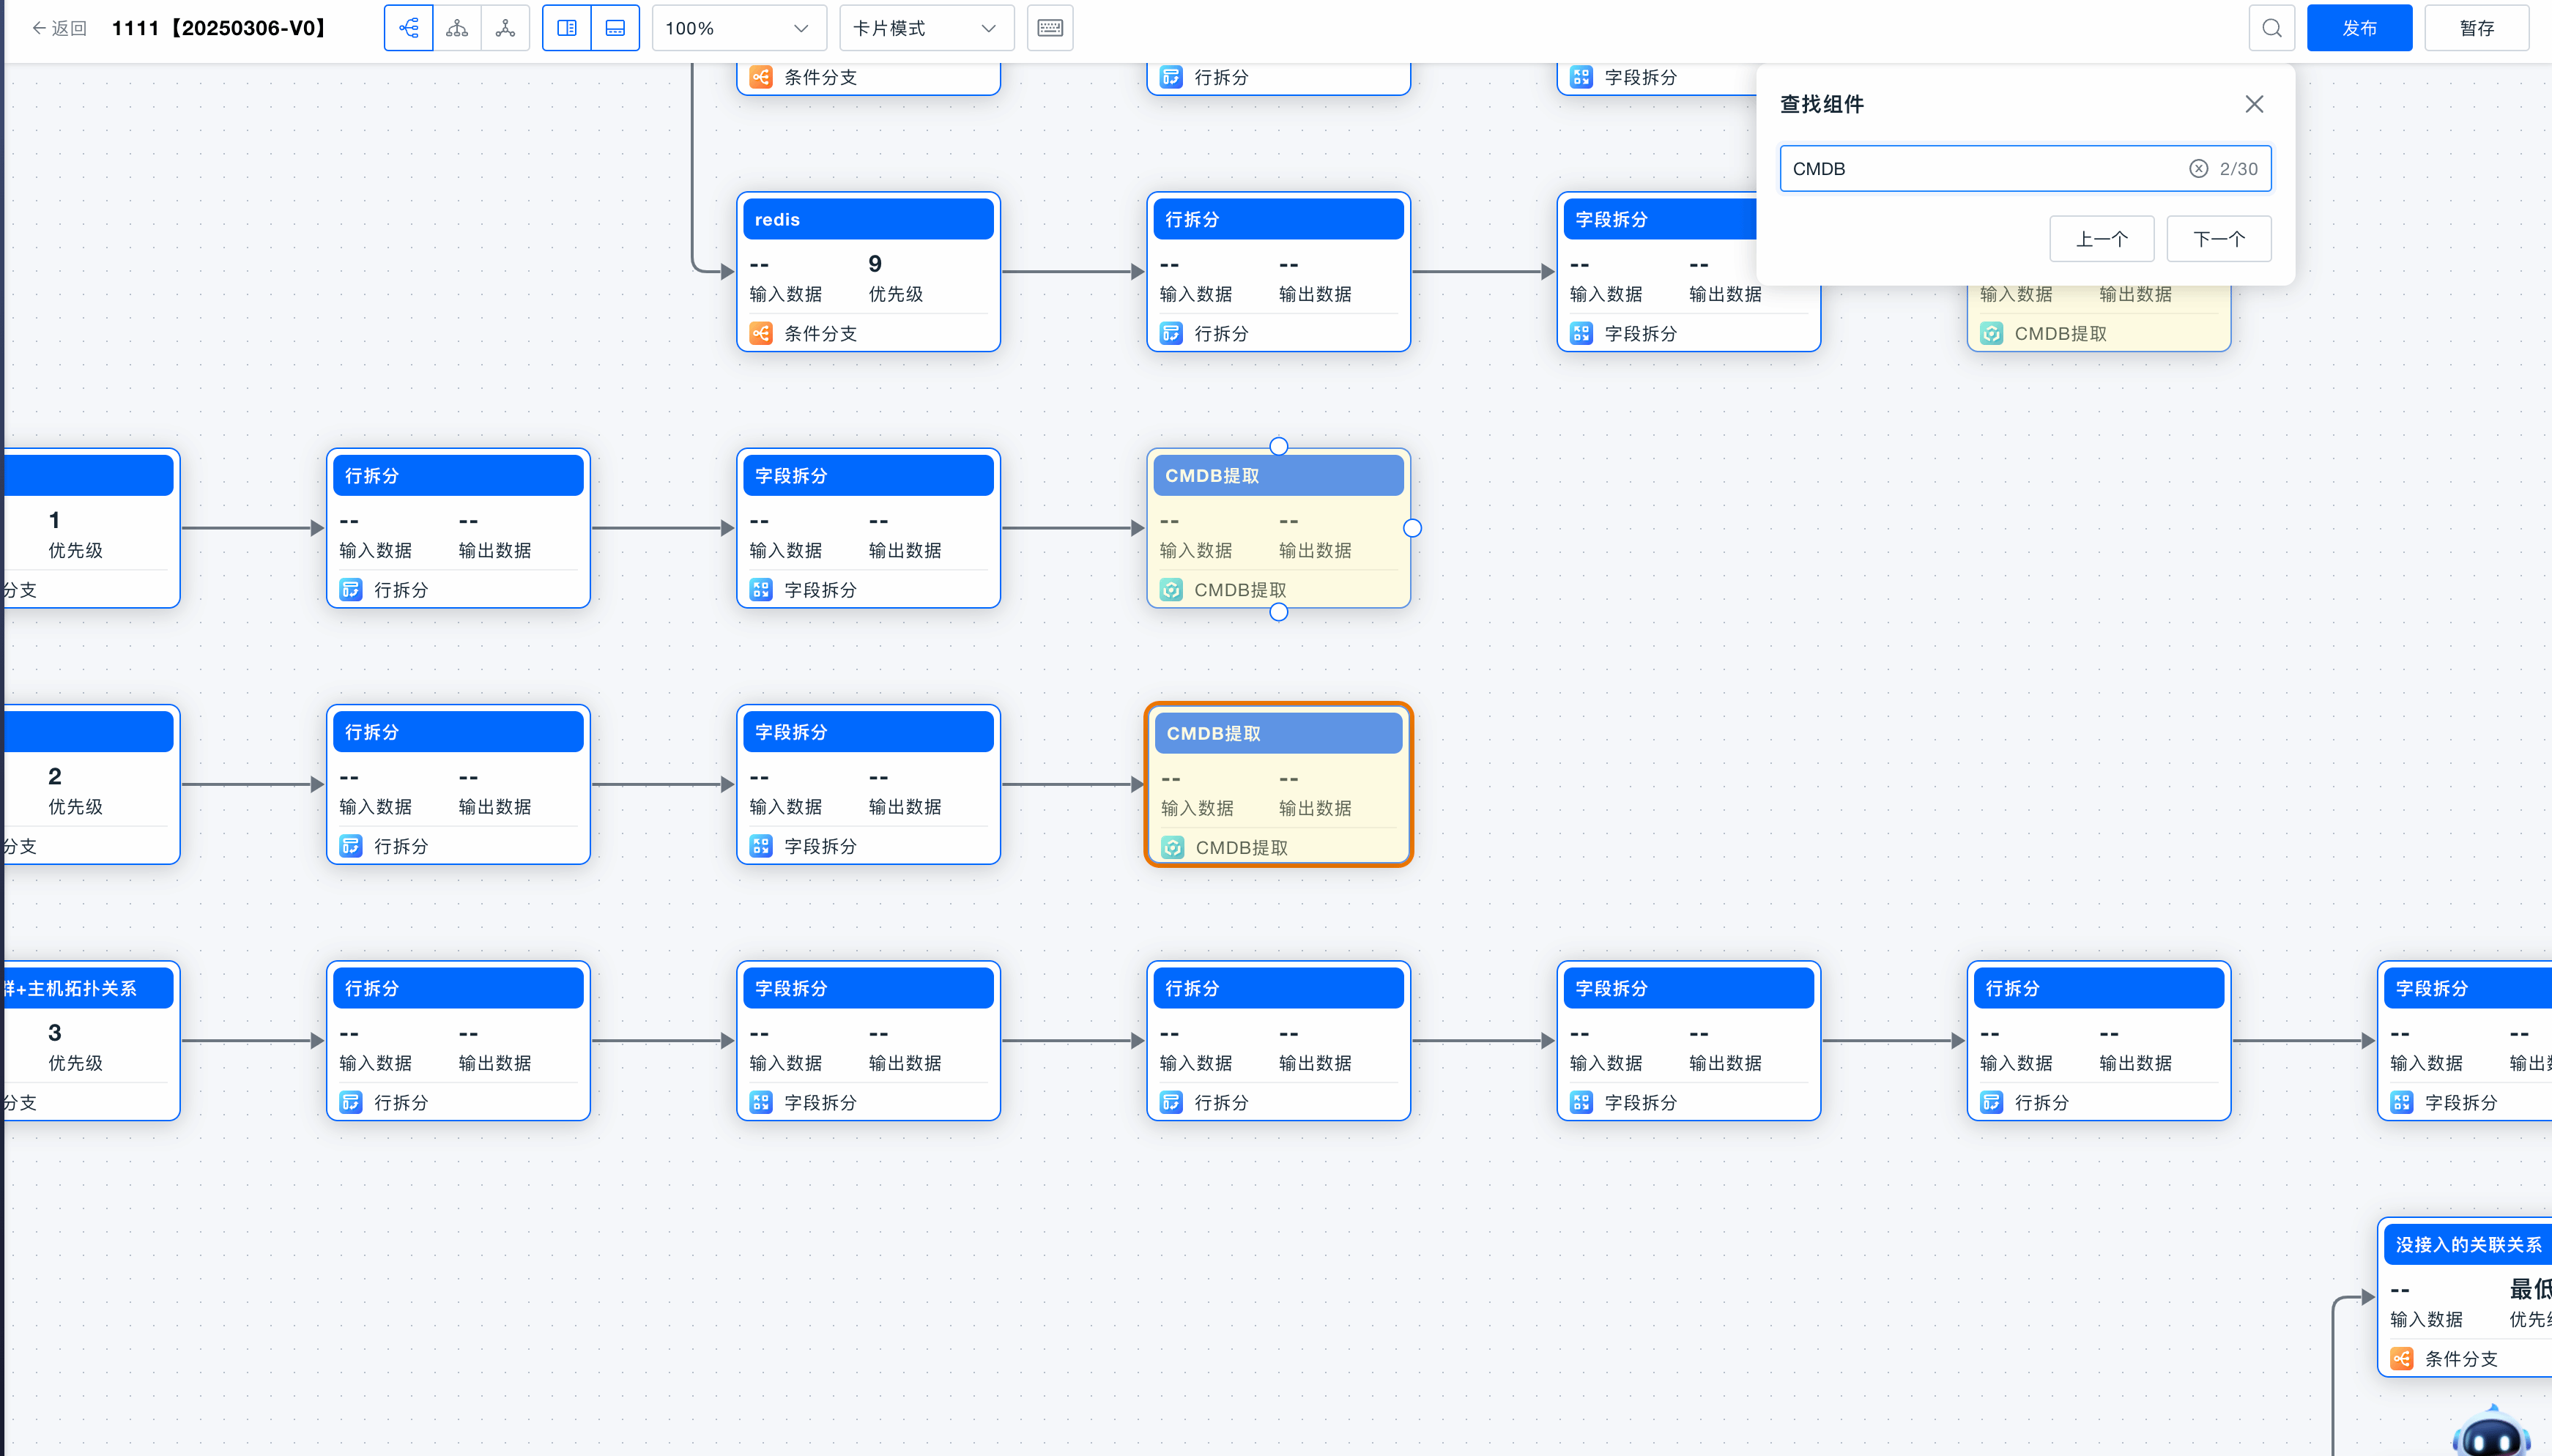Open the 100% zoom dropdown
The height and width of the screenshot is (1456, 2552).
click(x=738, y=28)
